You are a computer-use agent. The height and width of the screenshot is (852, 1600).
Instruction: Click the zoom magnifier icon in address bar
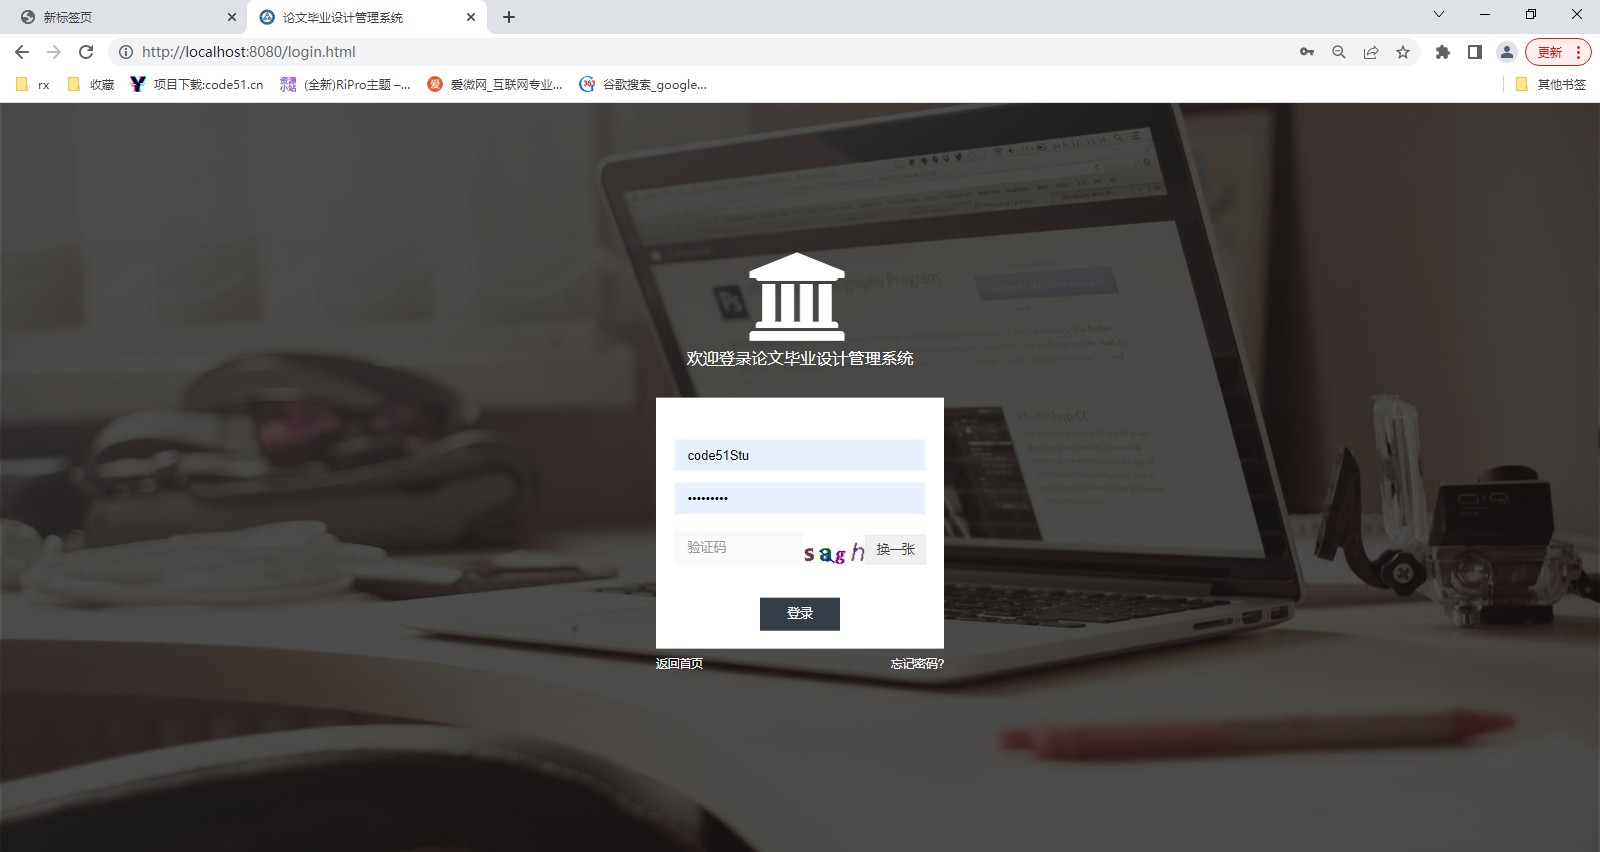click(x=1339, y=52)
